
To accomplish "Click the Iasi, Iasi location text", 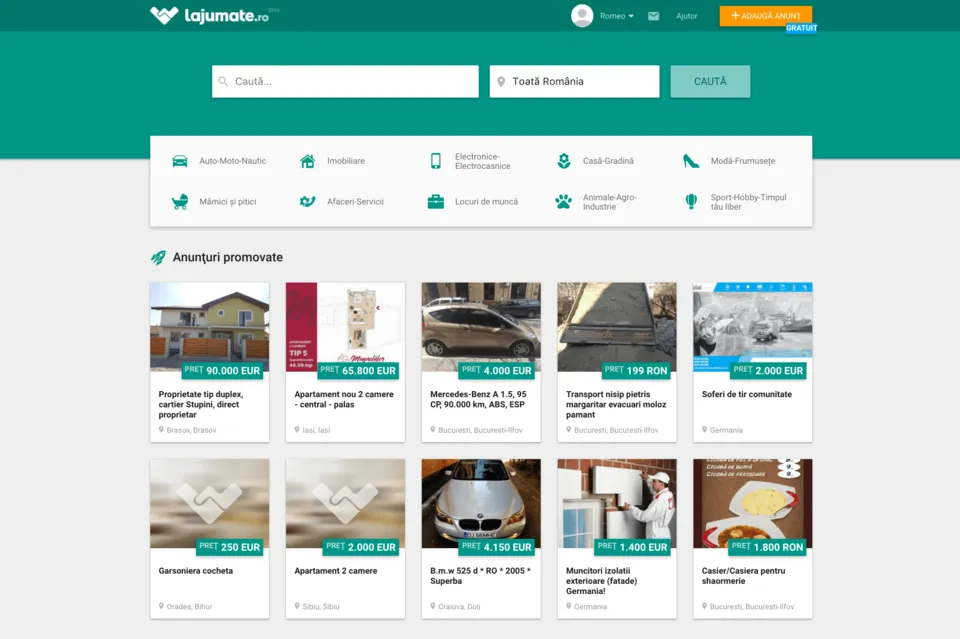I will click(316, 430).
